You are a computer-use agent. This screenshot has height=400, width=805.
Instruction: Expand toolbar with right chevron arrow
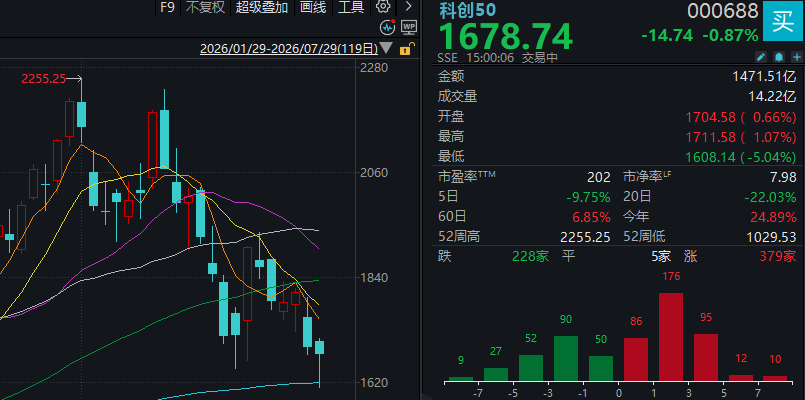(x=409, y=7)
